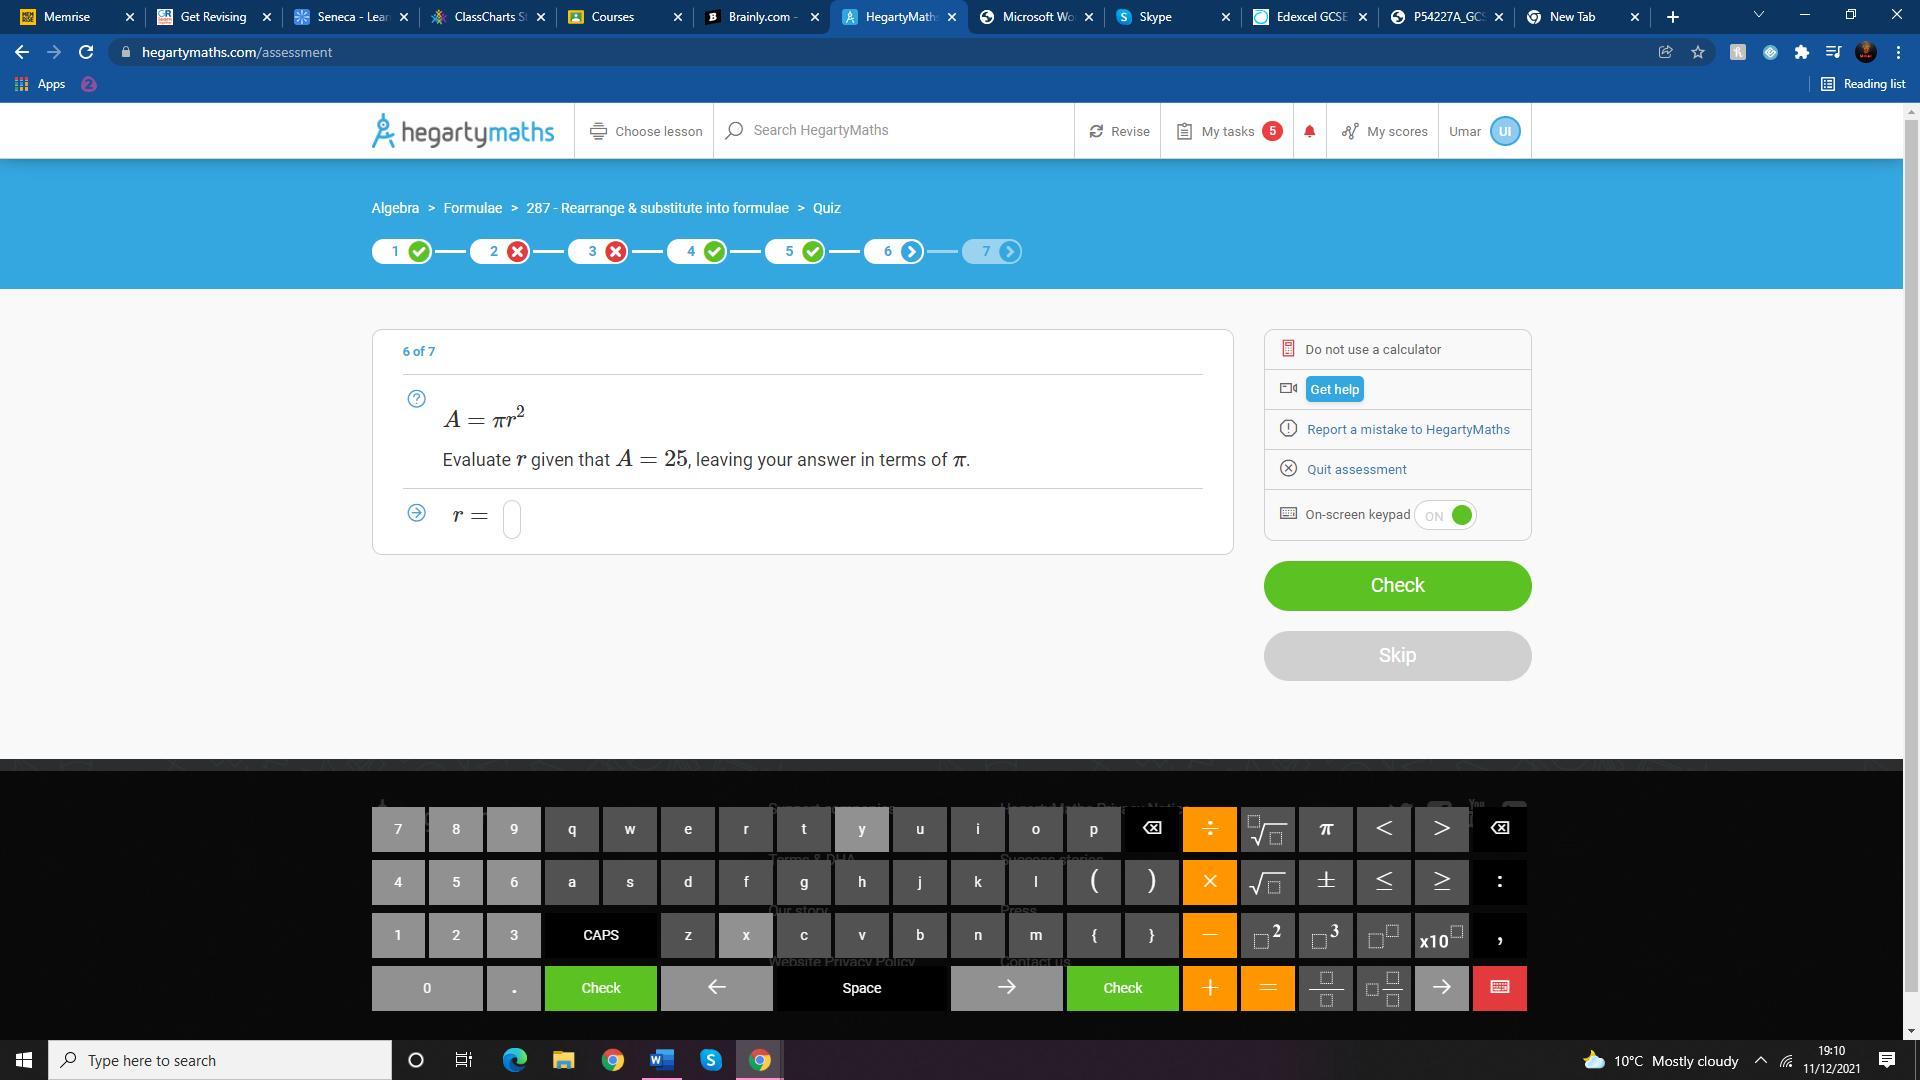The width and height of the screenshot is (1920, 1080).
Task: Click the notifications bell icon
Action: tap(1309, 132)
